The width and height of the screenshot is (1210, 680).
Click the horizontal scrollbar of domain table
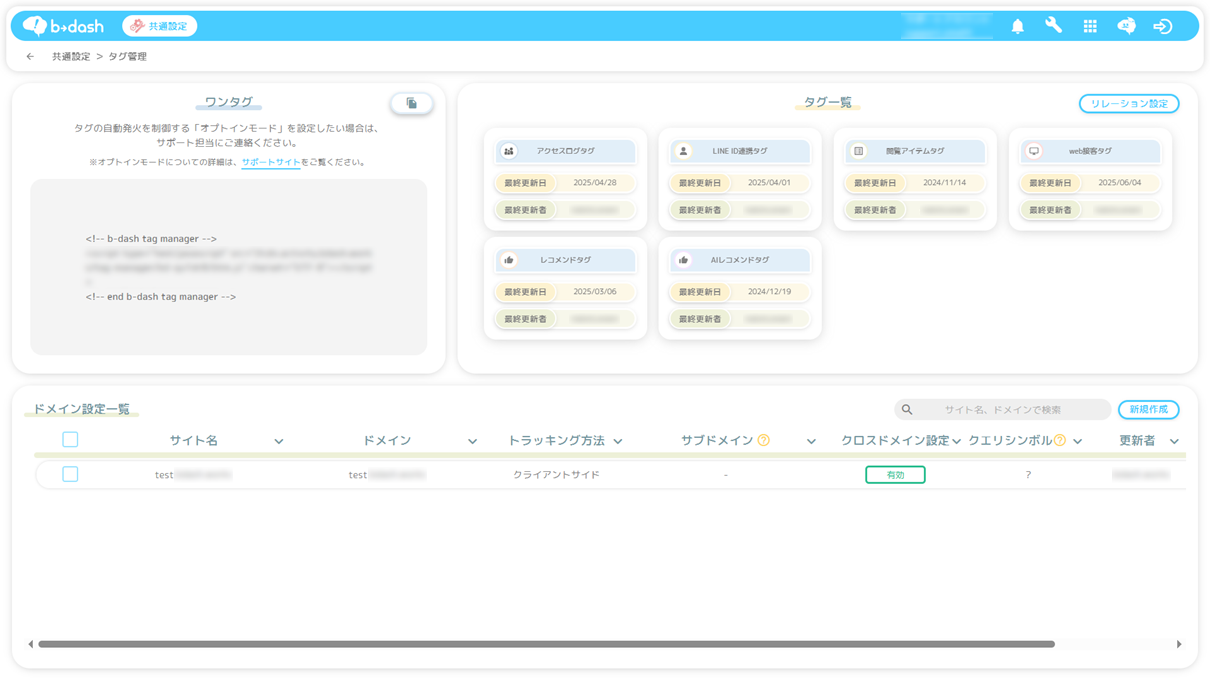pyautogui.click(x=545, y=644)
